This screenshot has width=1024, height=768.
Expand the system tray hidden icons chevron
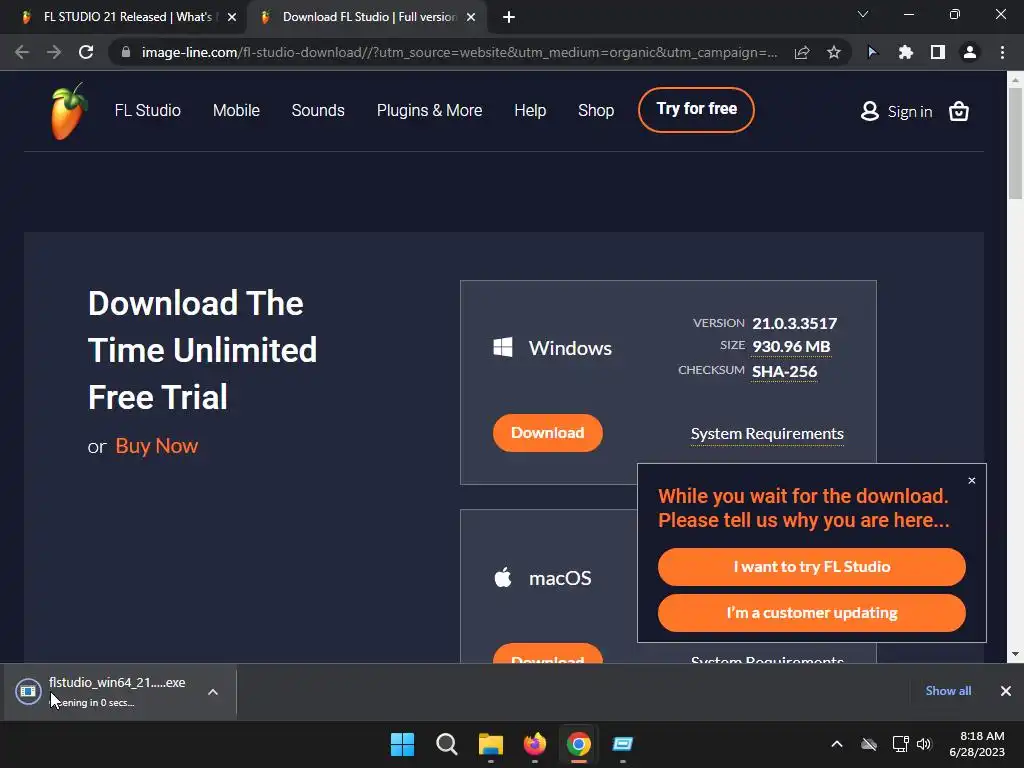click(837, 744)
